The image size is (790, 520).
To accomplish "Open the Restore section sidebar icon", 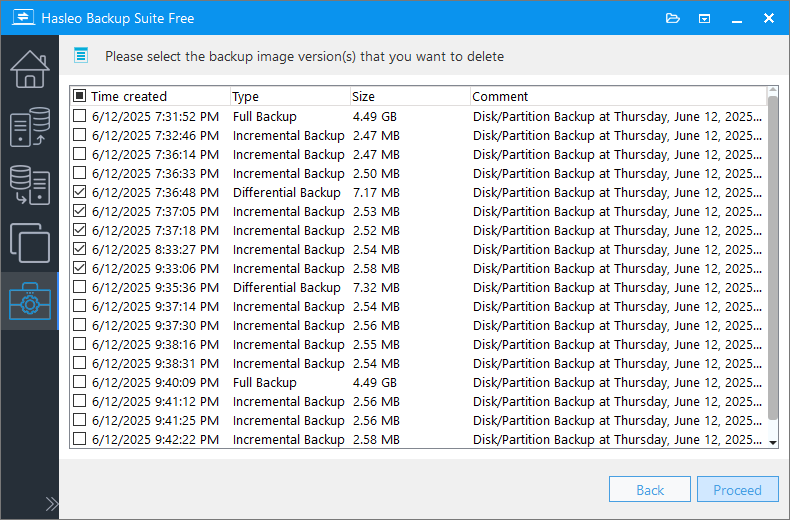I will point(30,185).
